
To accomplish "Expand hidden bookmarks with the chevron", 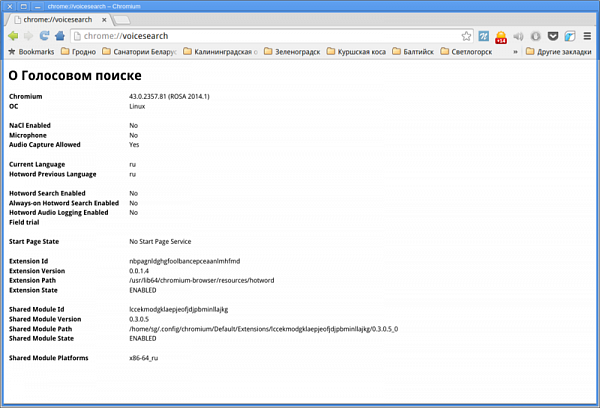I will click(x=515, y=52).
